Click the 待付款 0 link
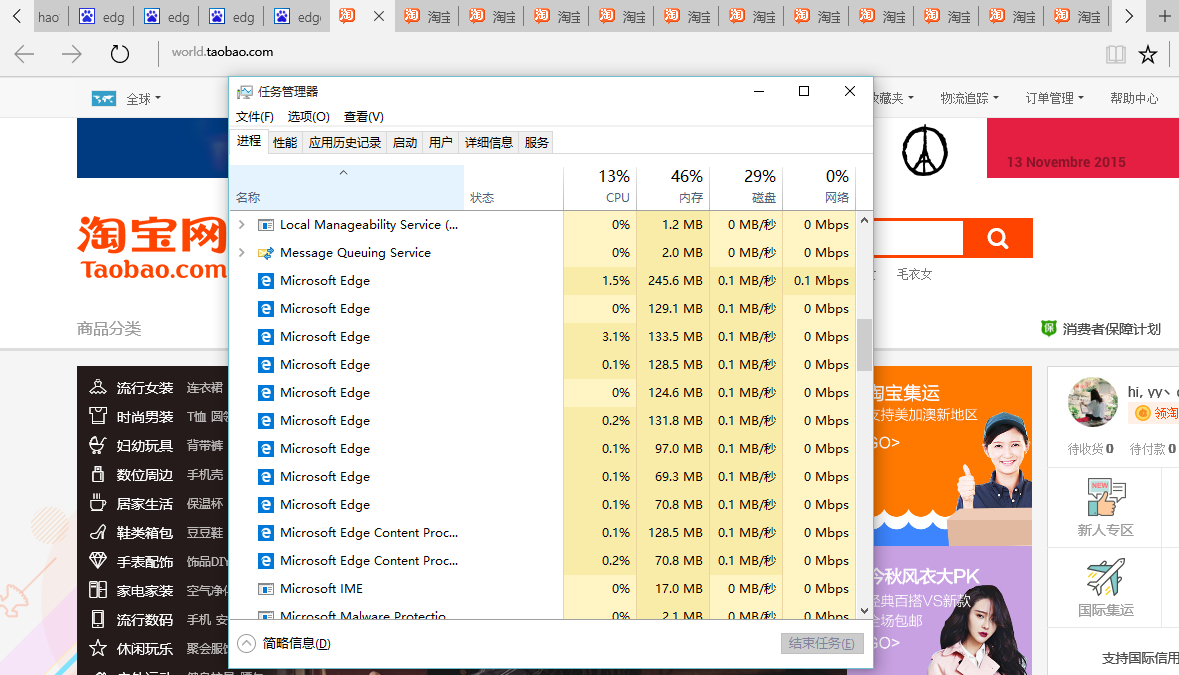The height and width of the screenshot is (675, 1179). pyautogui.click(x=1153, y=449)
